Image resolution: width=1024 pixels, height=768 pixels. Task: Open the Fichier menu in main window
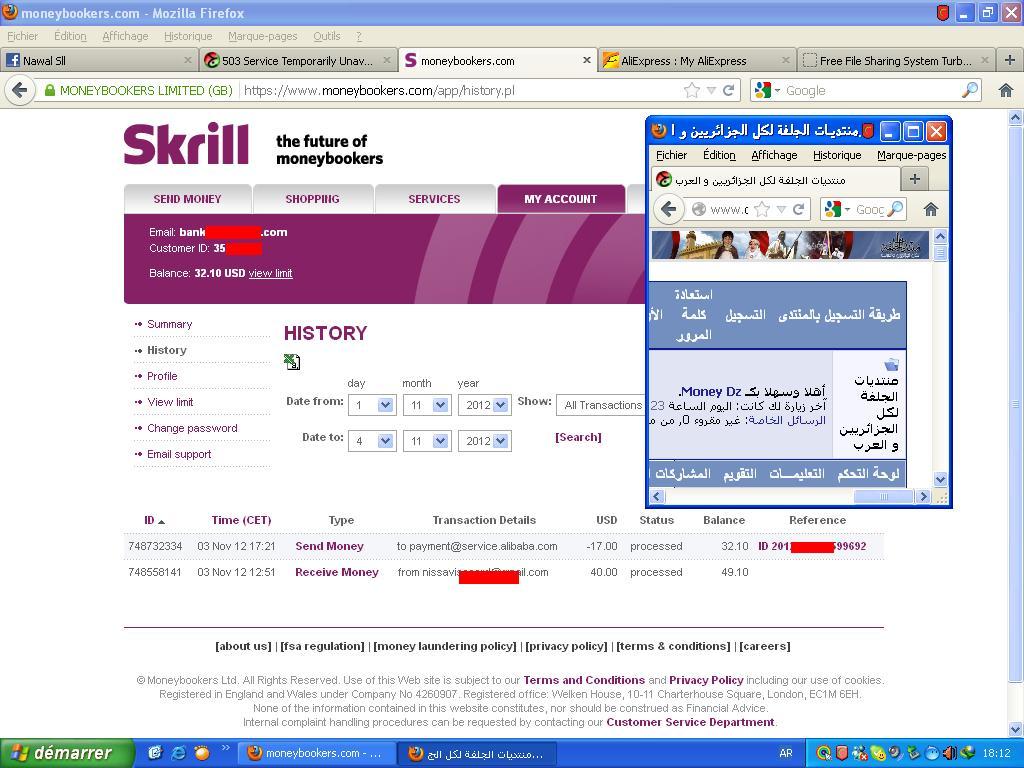22,36
